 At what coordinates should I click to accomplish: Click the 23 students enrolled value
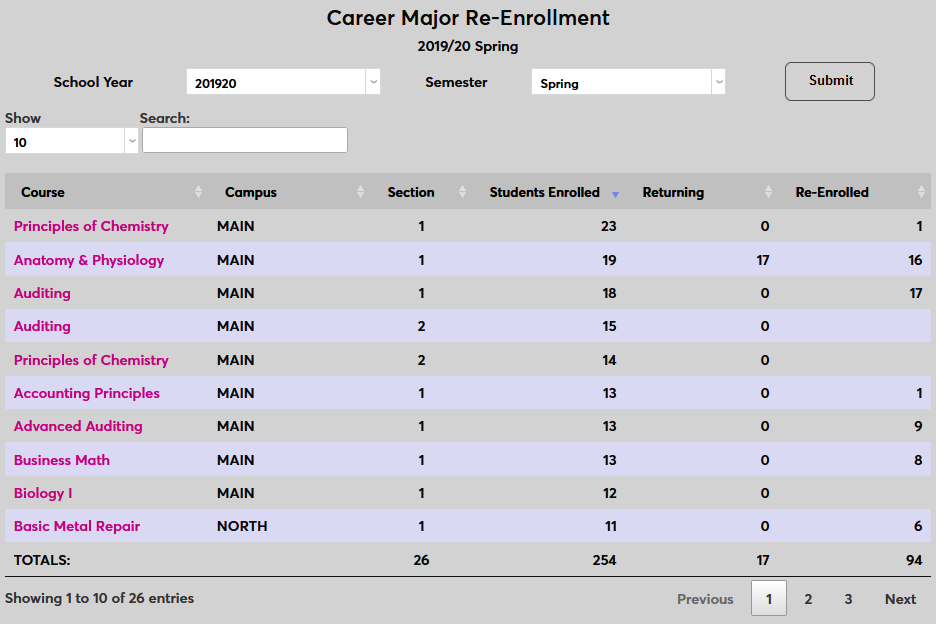[609, 226]
